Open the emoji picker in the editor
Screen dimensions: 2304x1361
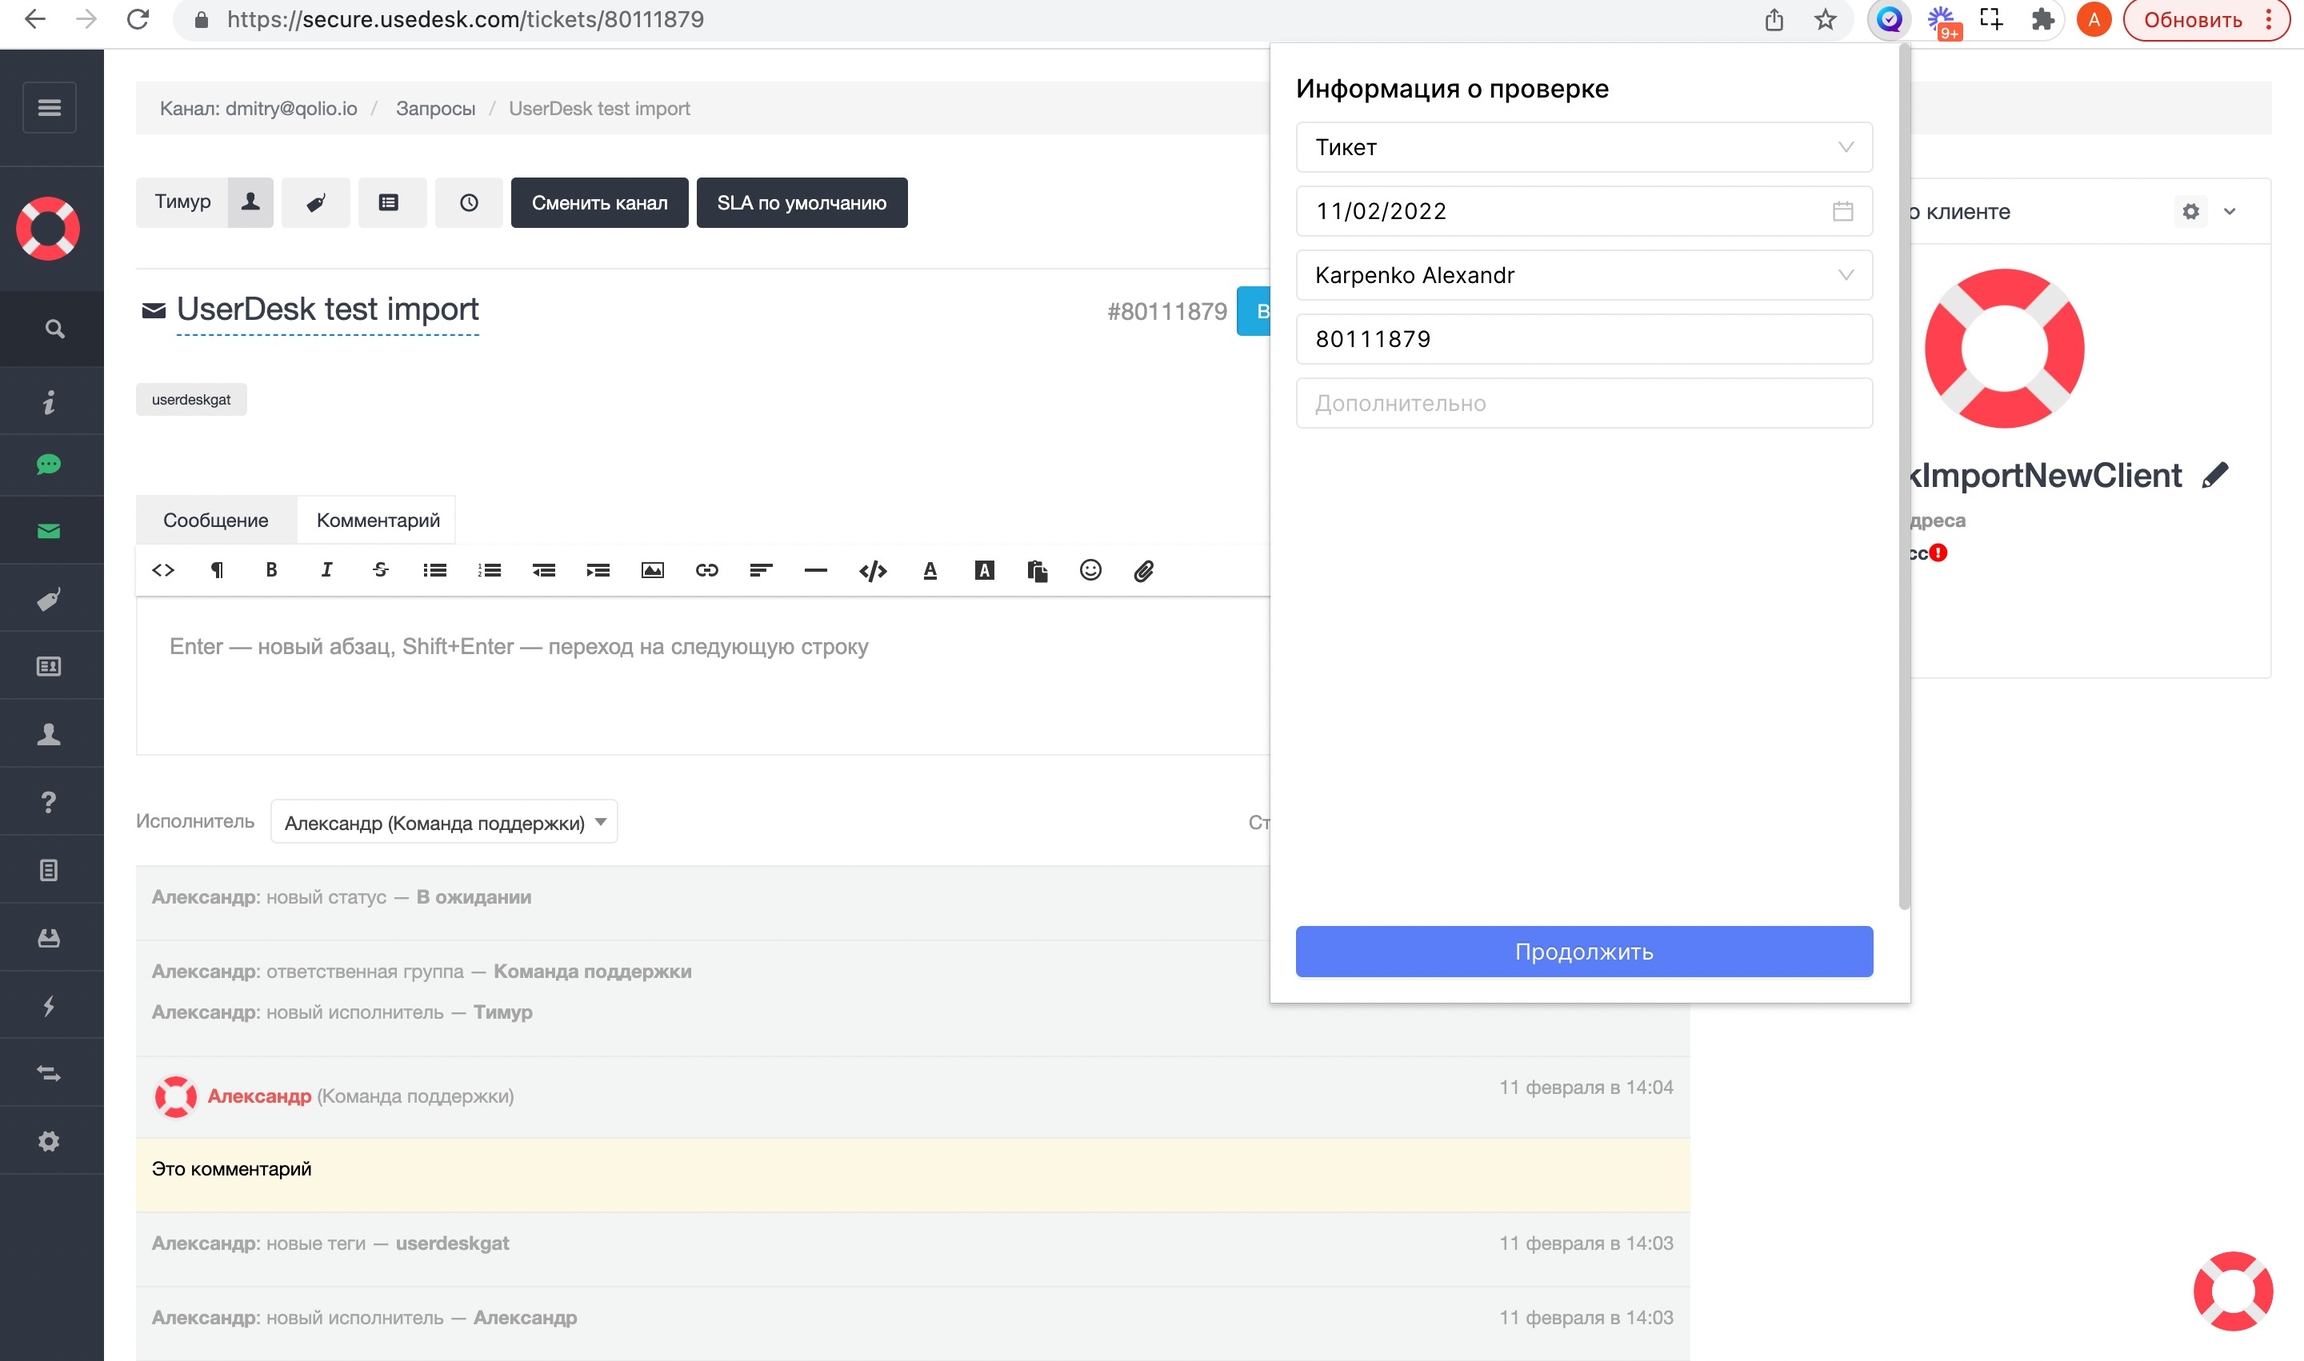pos(1090,570)
